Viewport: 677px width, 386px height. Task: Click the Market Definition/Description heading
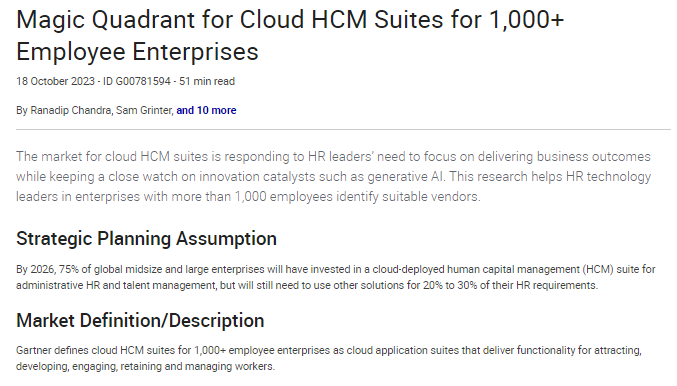[140, 321]
